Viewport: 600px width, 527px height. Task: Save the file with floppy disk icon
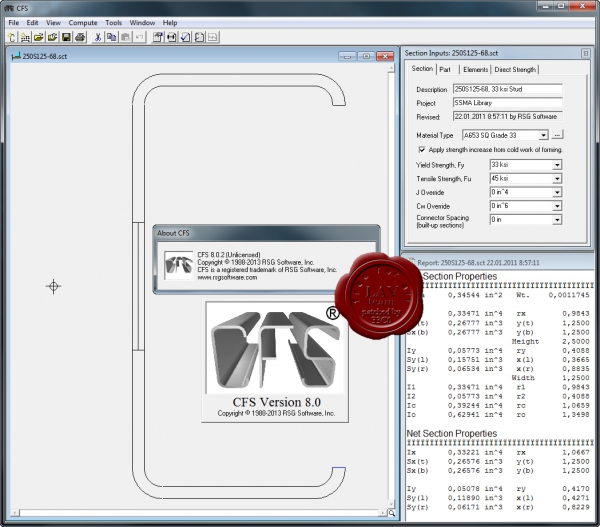pos(66,37)
